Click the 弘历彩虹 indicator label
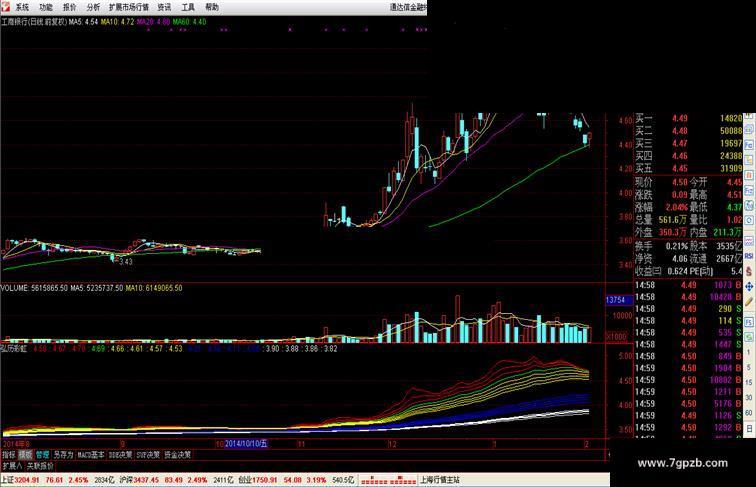 [x=14, y=348]
